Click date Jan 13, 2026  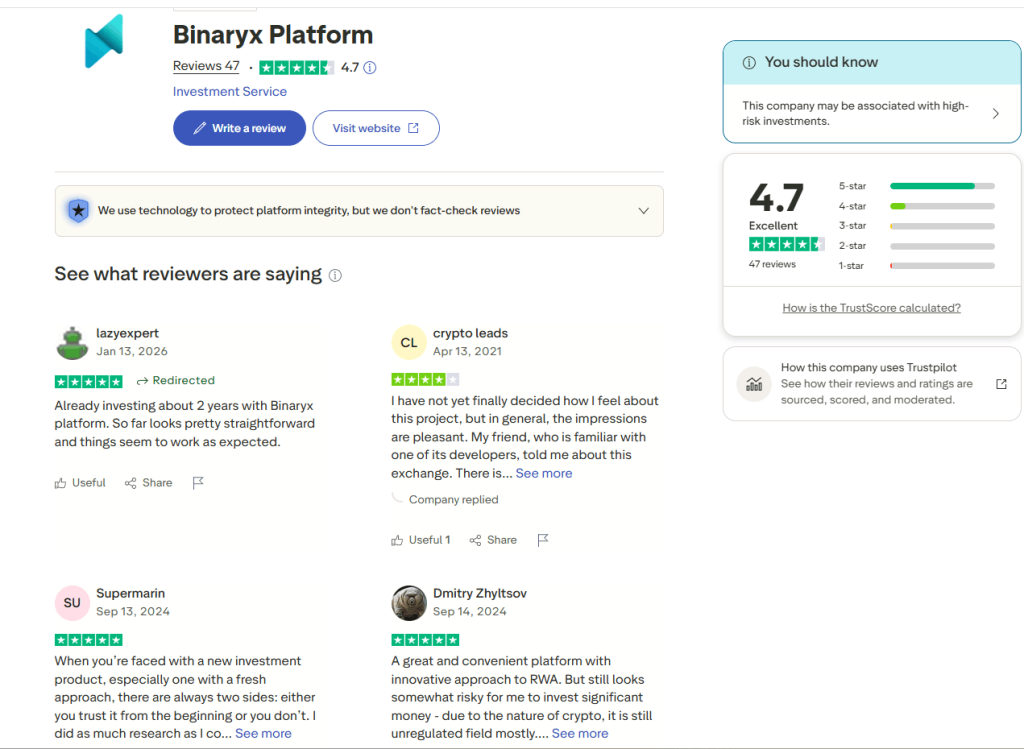(x=132, y=351)
